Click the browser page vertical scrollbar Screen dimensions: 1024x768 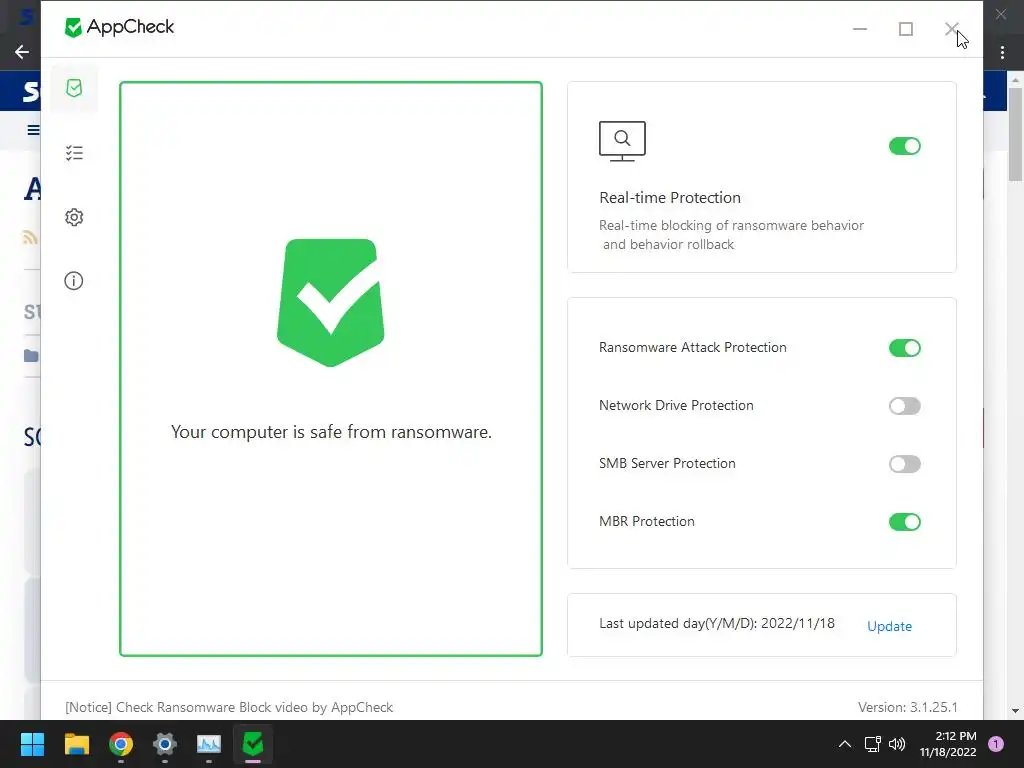point(1015,134)
